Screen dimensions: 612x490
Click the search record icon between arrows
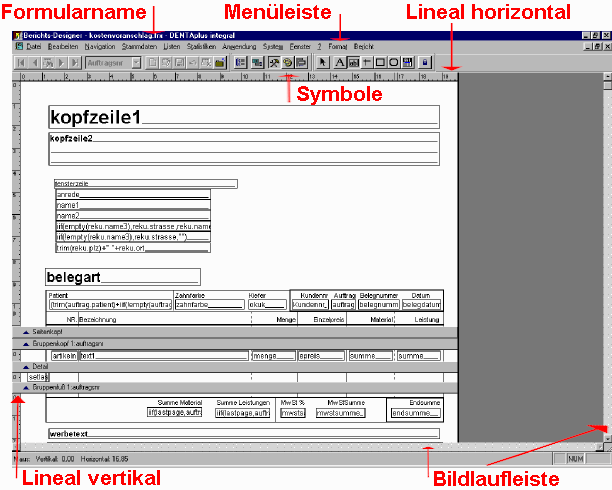click(x=48, y=62)
